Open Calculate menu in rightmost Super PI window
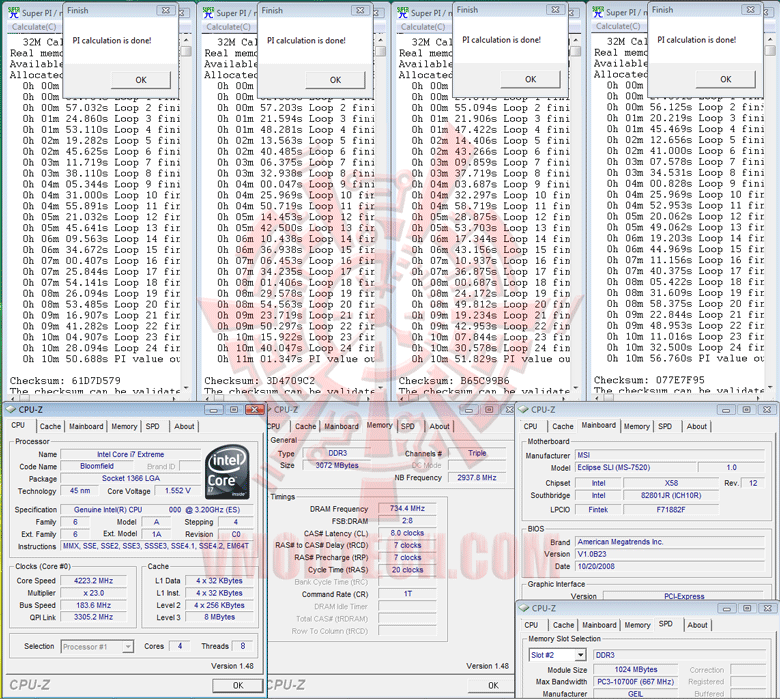 pyautogui.click(x=618, y=26)
